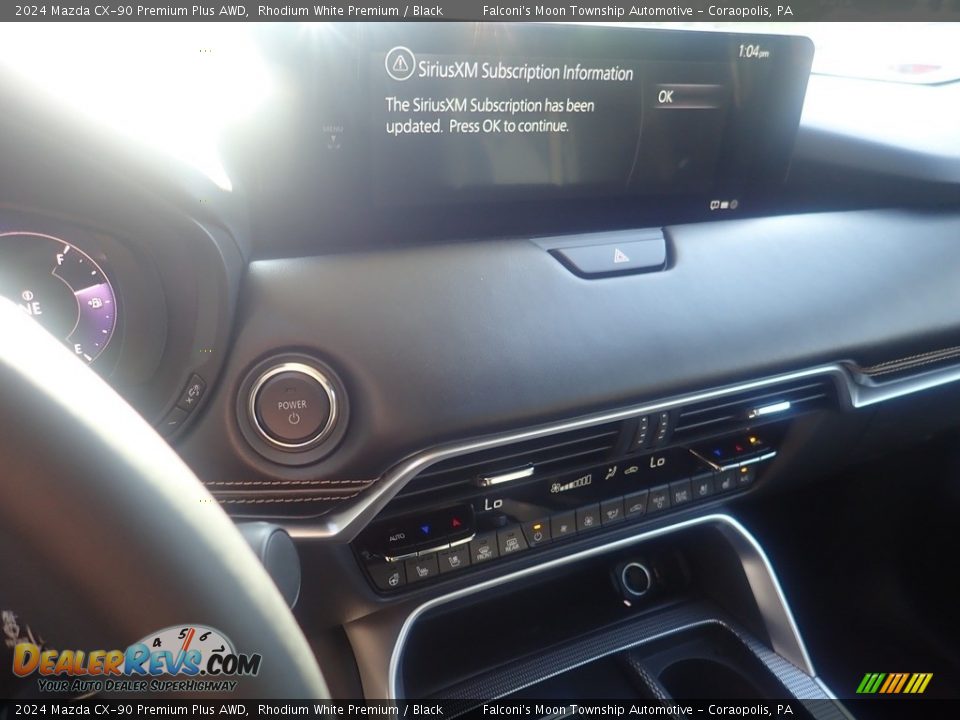Toggle the driver seat ventilation button
960x720 pixels.
pyautogui.click(x=454, y=561)
